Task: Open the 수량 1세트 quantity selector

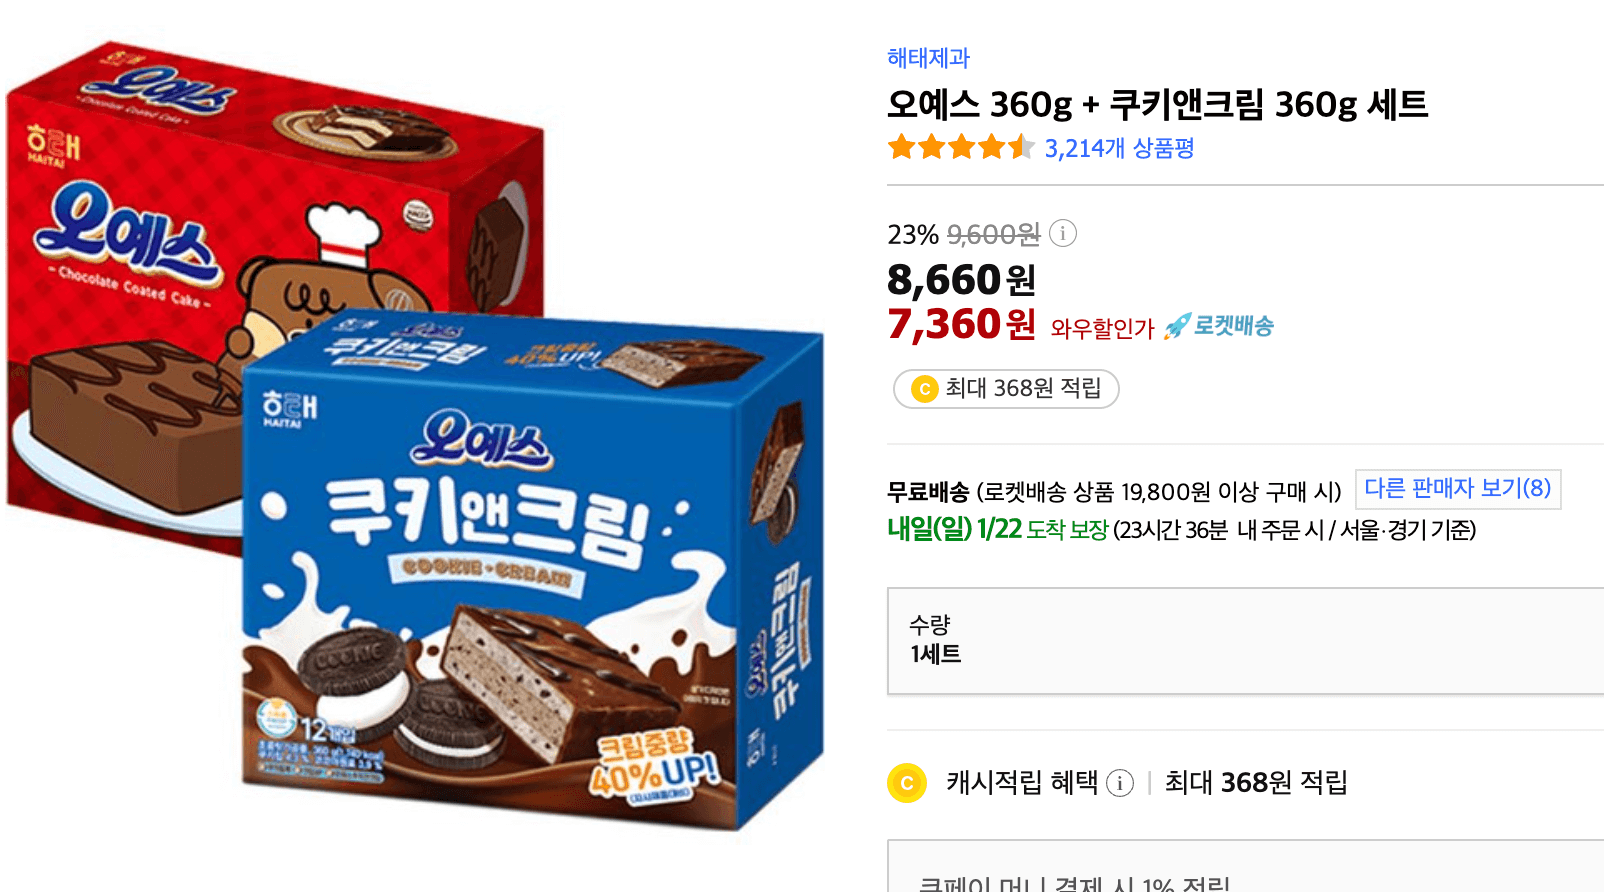Action: tap(1245, 641)
